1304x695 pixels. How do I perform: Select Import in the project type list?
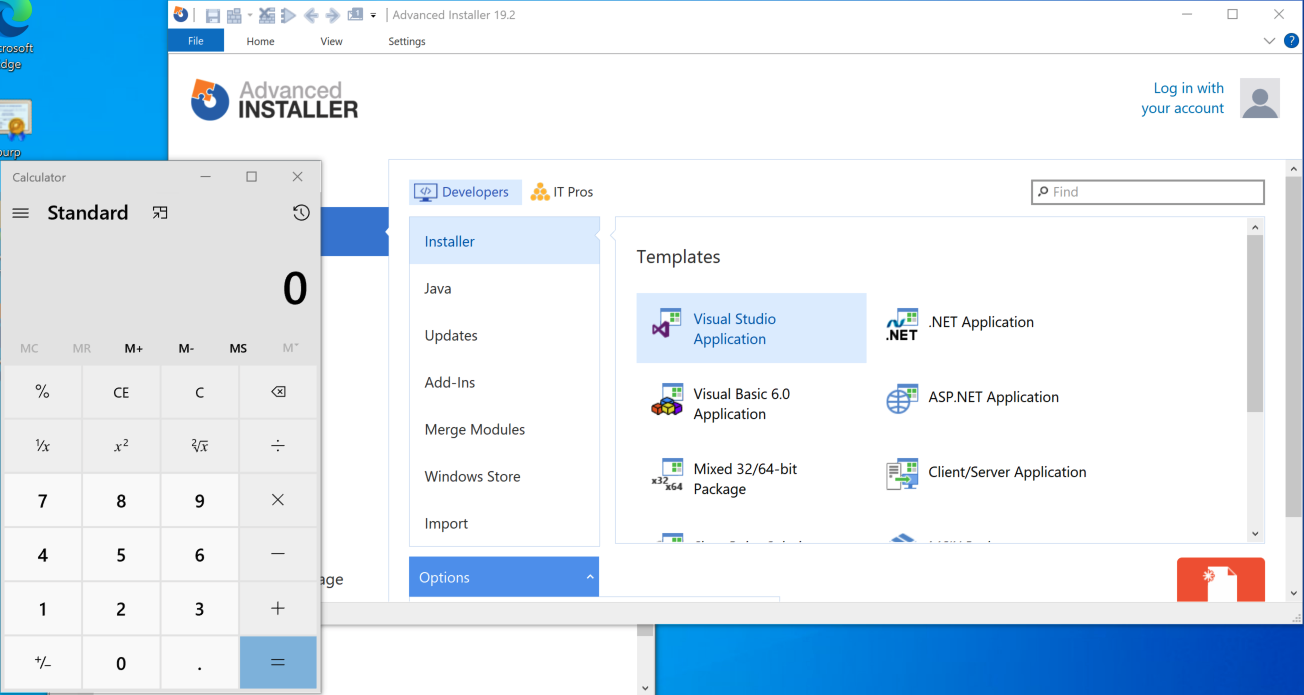(x=504, y=523)
